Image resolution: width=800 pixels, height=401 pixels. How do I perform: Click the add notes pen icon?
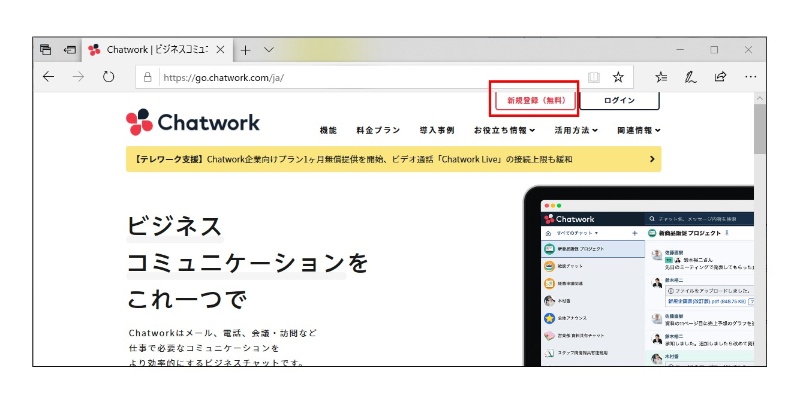click(690, 76)
